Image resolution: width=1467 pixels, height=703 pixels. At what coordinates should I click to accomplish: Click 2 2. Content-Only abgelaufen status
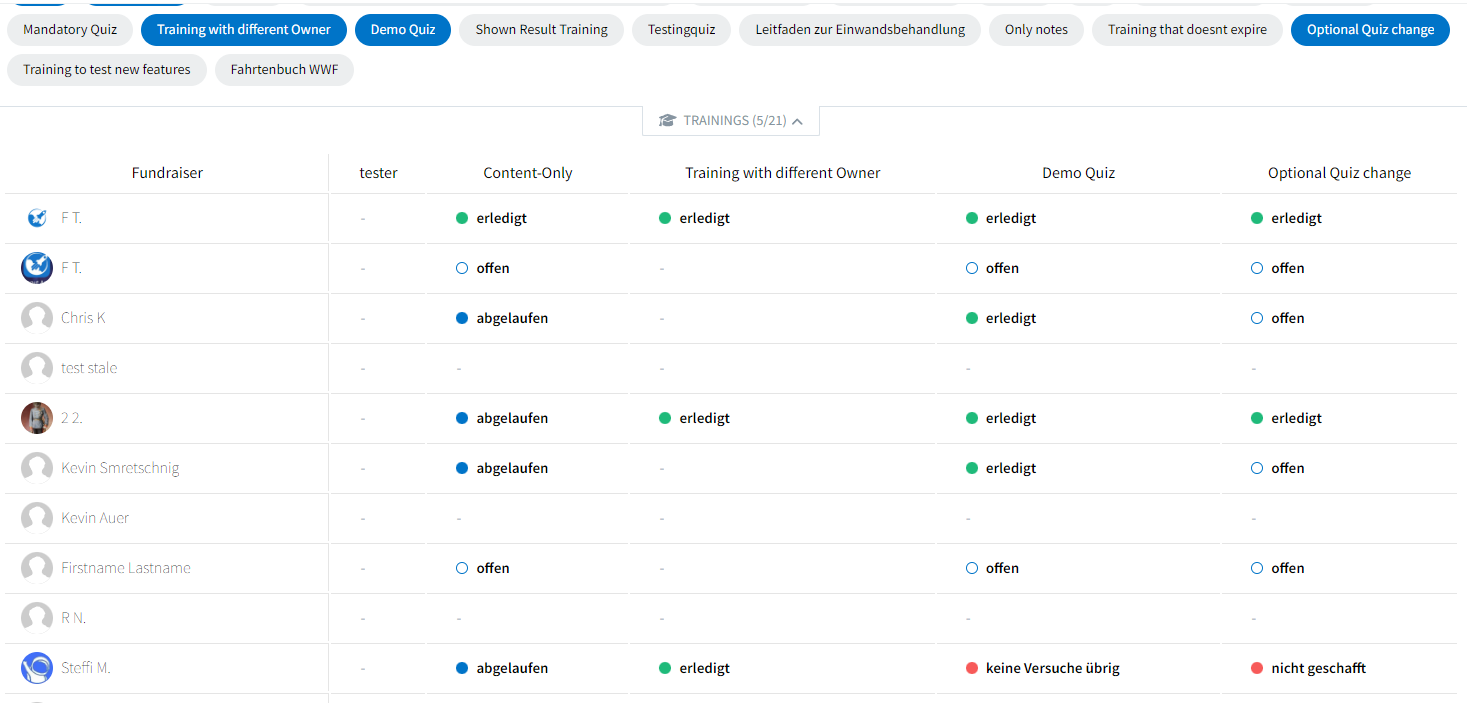[502, 418]
